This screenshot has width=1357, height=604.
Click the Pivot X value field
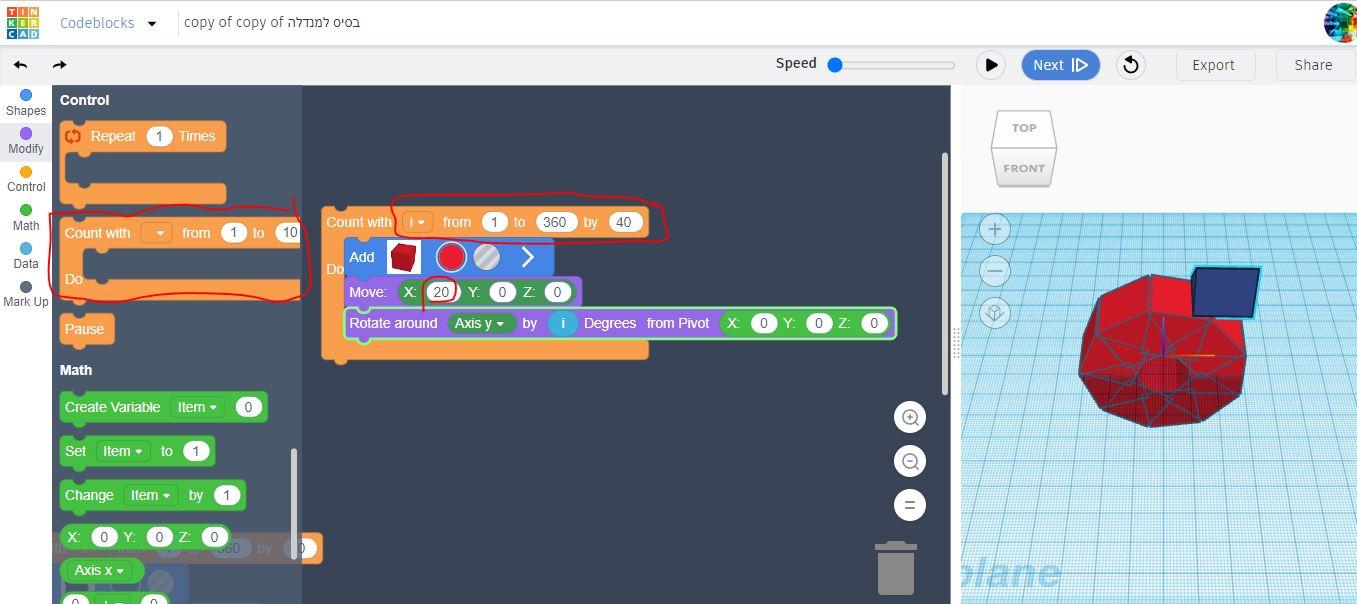pos(763,323)
